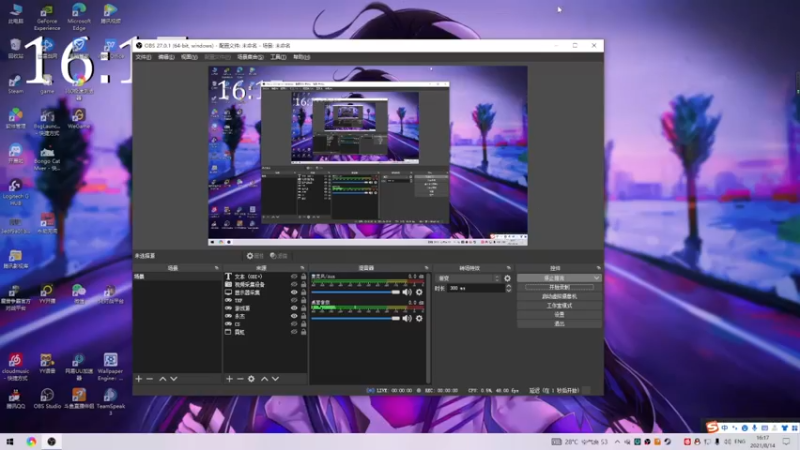
Task: Mute the 桌面音频 speaker icon
Action: [x=407, y=318]
